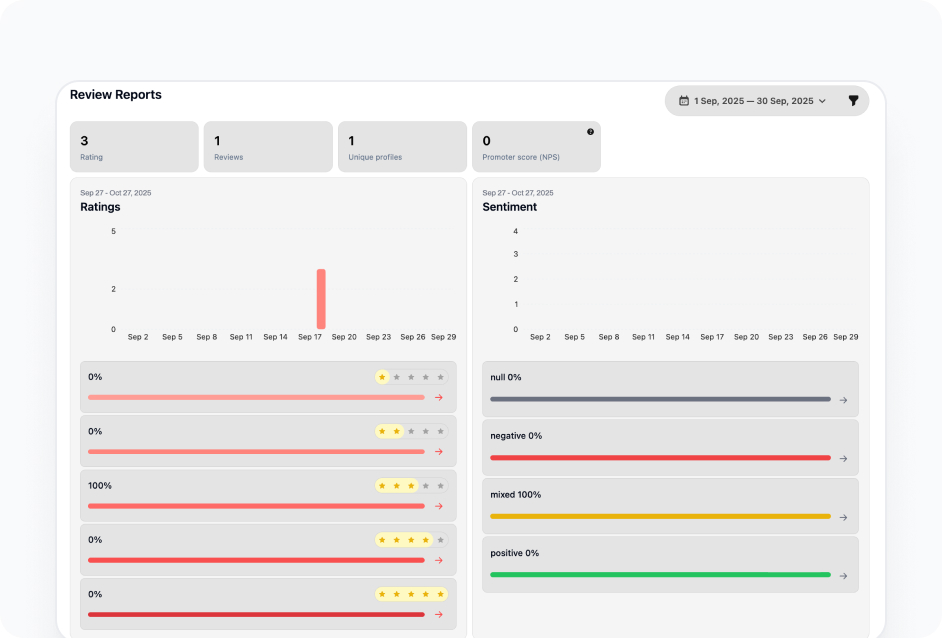
Task: Click the 4-star rating badge
Action: click(404, 540)
